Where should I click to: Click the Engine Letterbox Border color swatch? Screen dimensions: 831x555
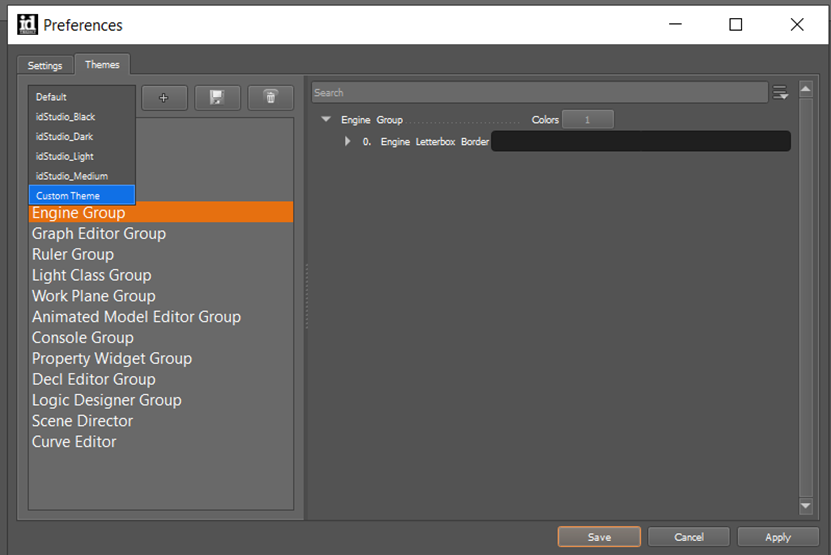pyautogui.click(x=641, y=141)
